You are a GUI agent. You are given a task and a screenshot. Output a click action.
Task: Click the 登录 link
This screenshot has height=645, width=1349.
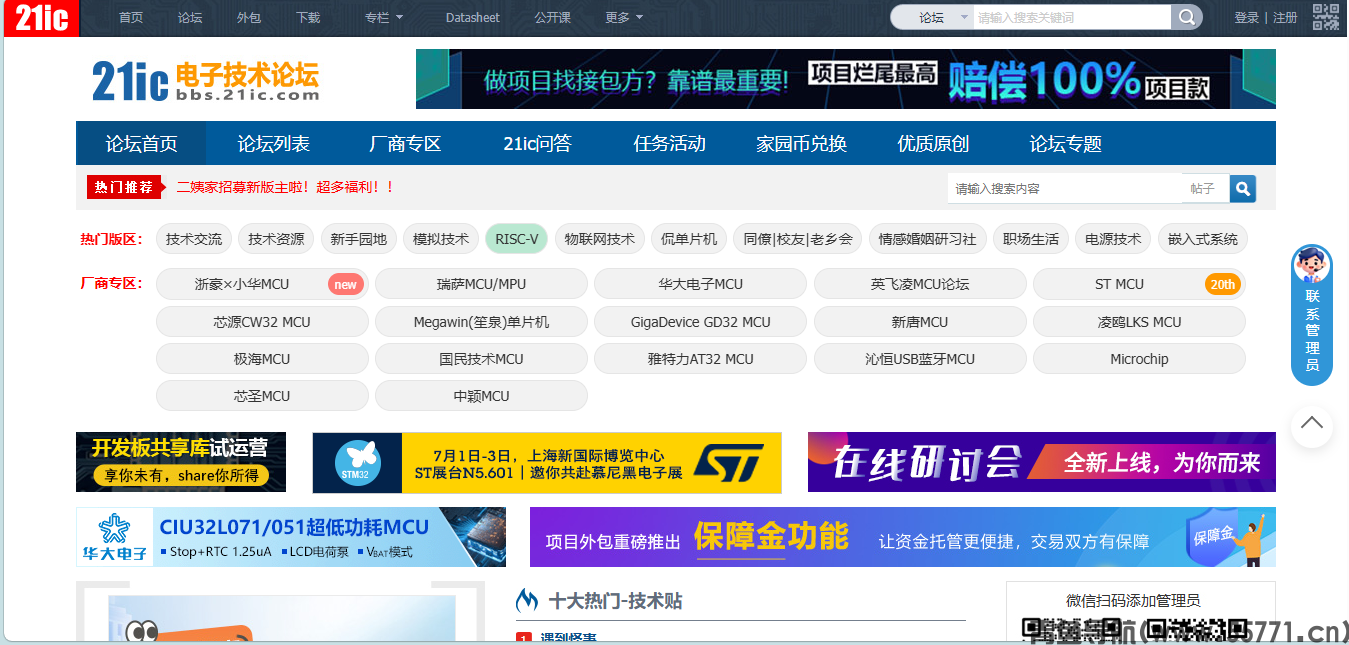tap(1246, 17)
